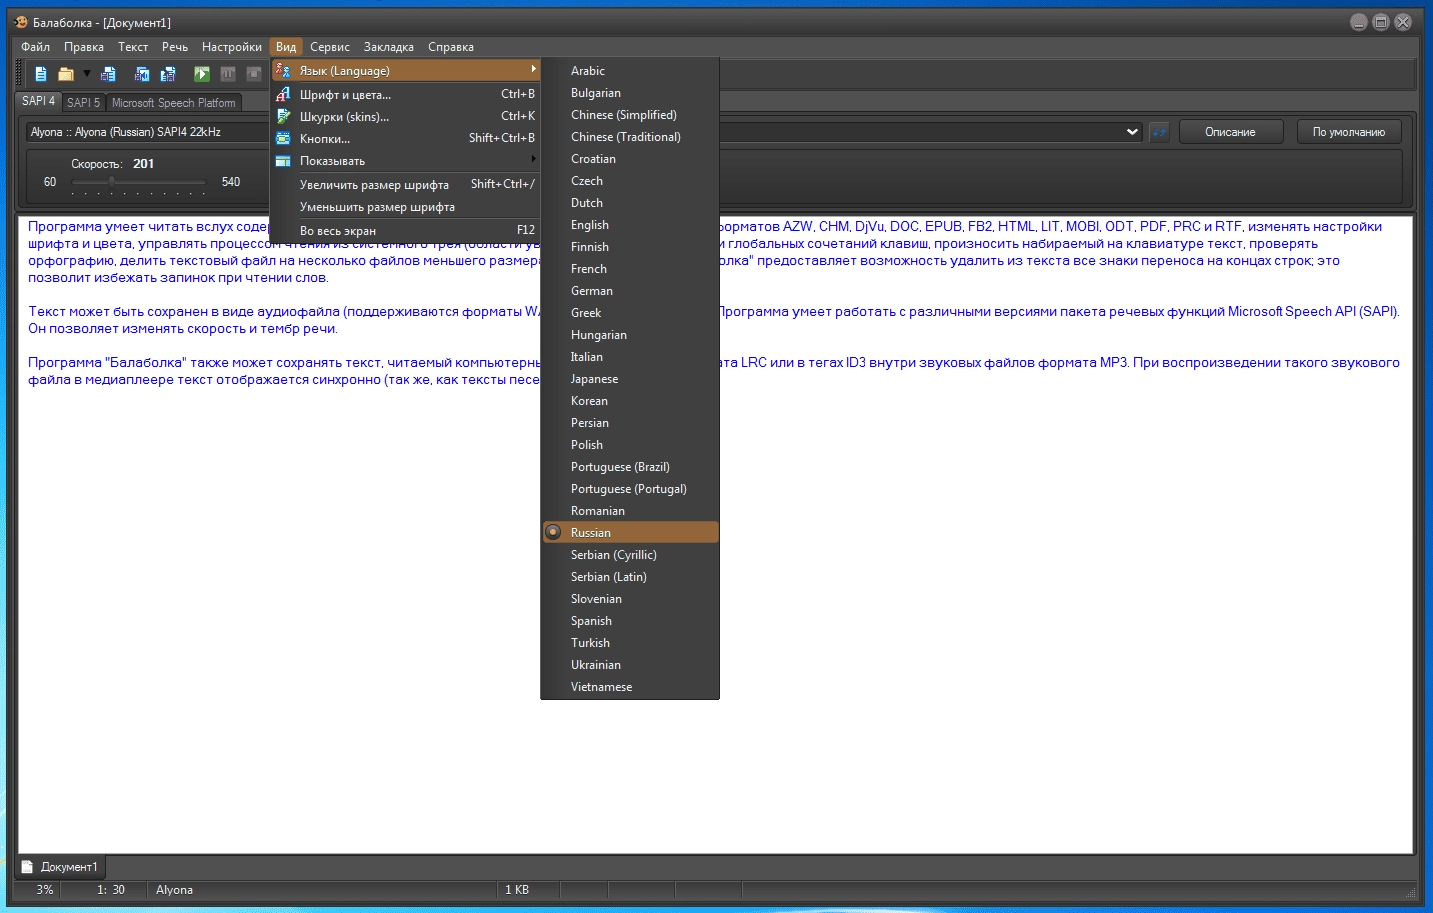This screenshot has height=913, width=1433.
Task: Select the Russian language radio option
Action: tap(553, 532)
